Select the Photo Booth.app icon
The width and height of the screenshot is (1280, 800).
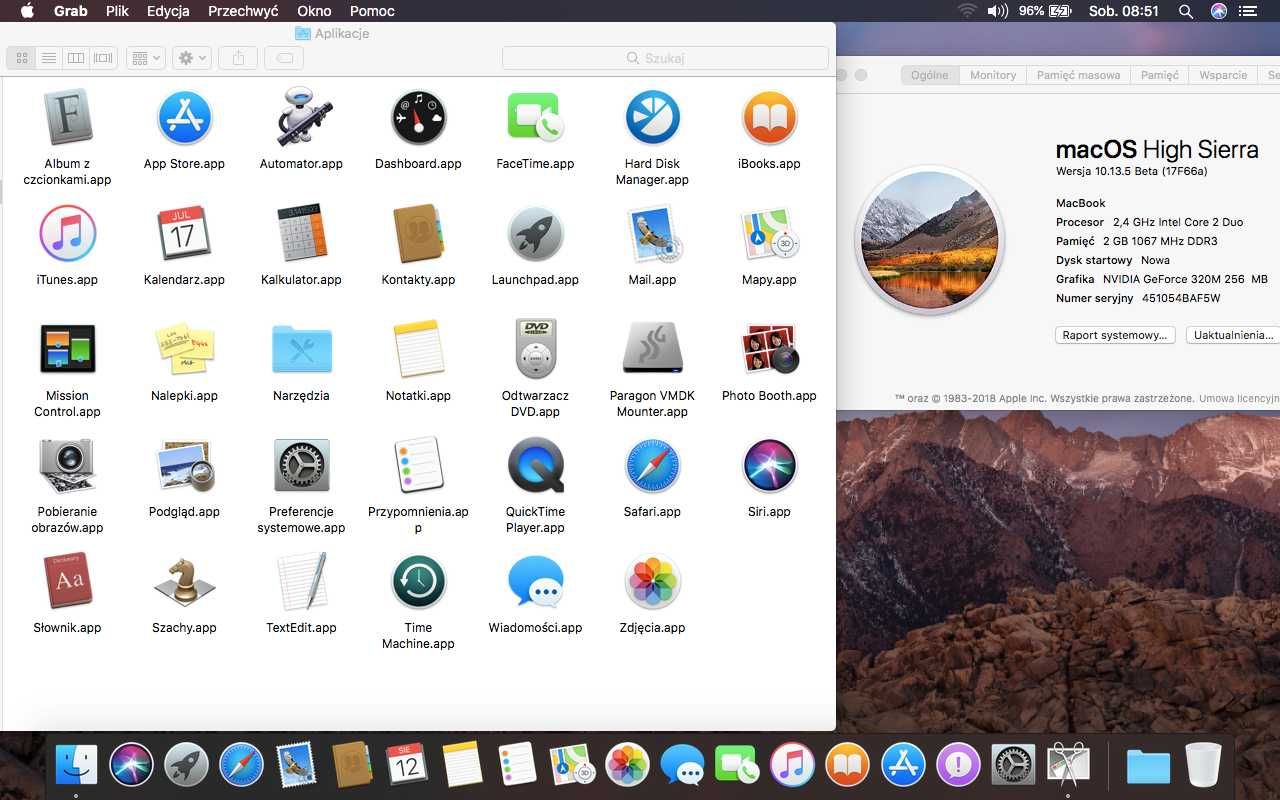[769, 349]
